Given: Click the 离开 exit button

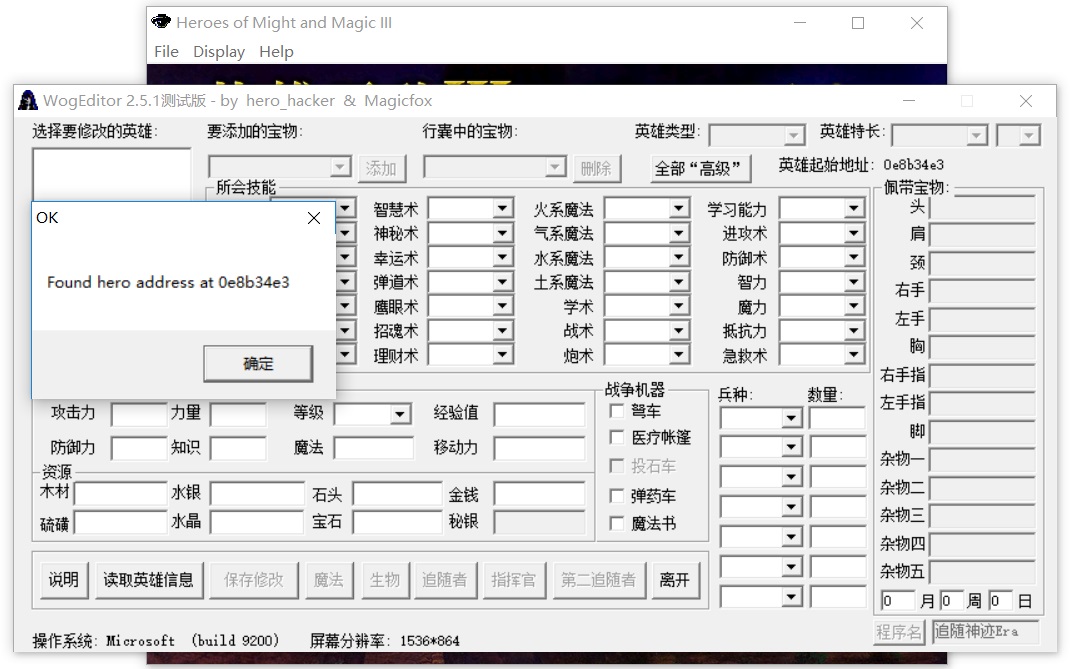Looking at the screenshot, I should click(x=676, y=580).
